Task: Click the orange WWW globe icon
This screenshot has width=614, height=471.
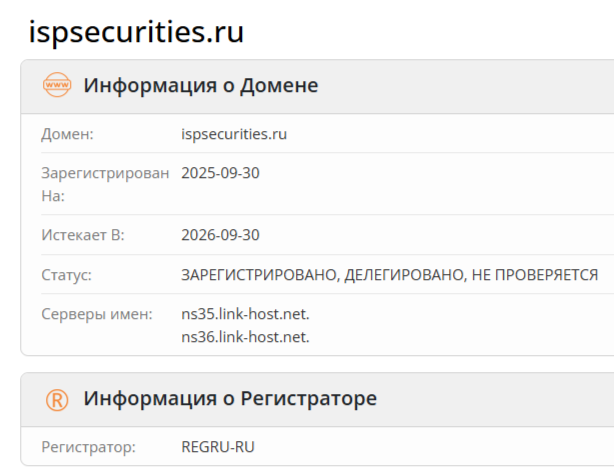Action: [x=57, y=86]
